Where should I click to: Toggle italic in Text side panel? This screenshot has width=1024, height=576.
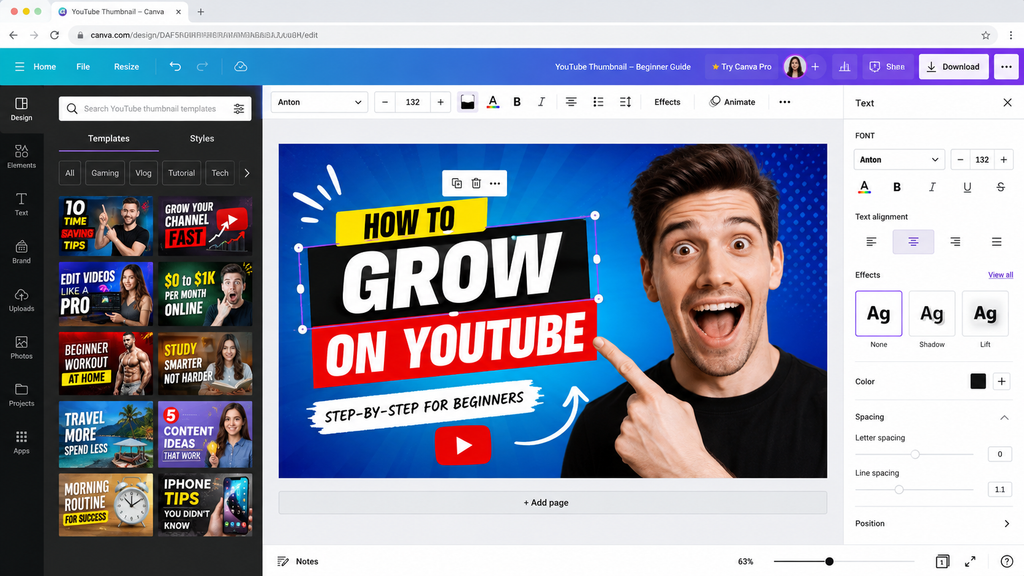tap(932, 187)
